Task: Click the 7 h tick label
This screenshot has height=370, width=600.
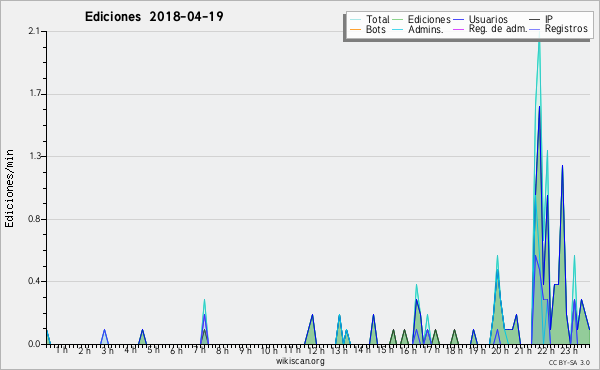Action: click(x=200, y=350)
